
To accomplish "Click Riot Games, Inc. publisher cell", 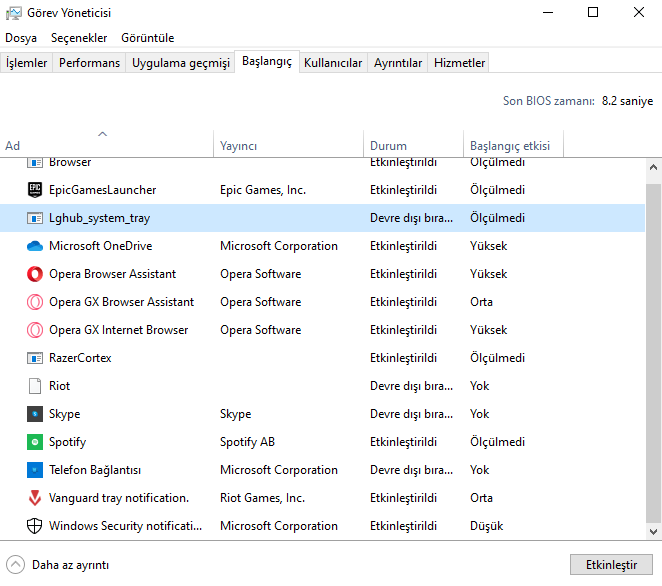I will (x=262, y=498).
